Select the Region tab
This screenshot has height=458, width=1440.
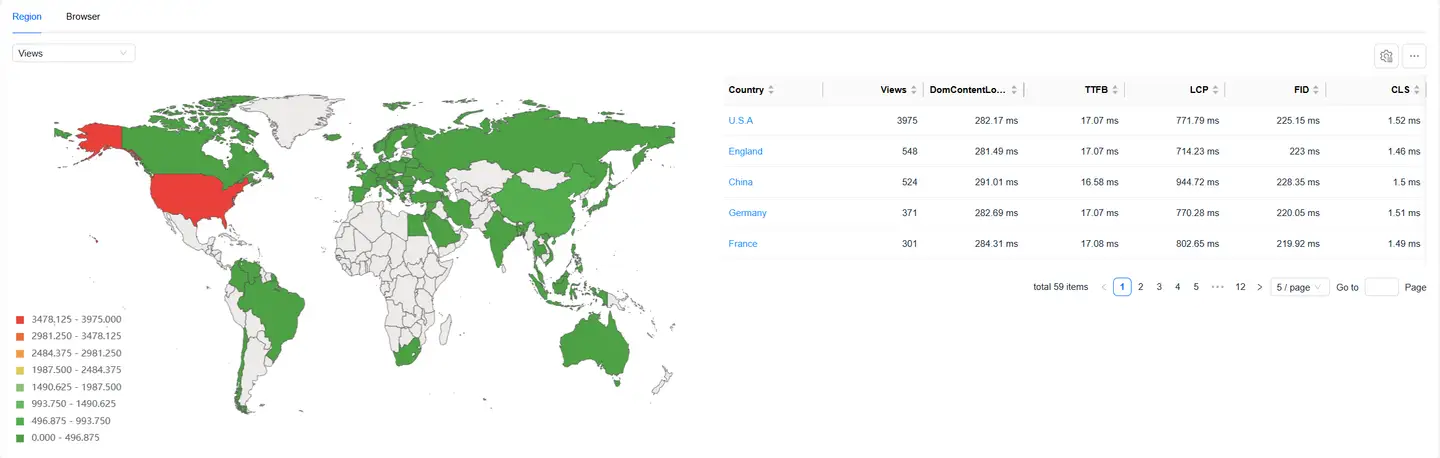coord(27,17)
